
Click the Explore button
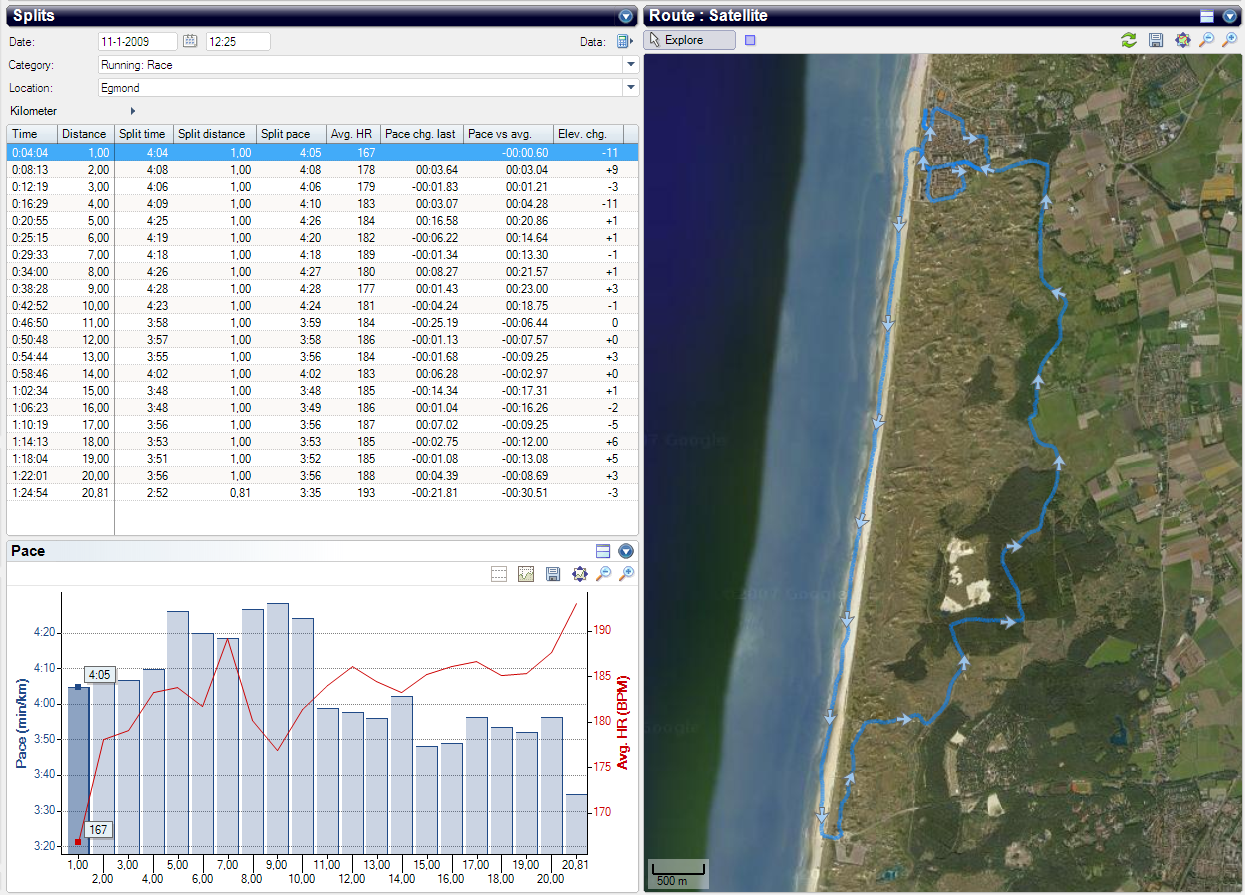(x=690, y=40)
